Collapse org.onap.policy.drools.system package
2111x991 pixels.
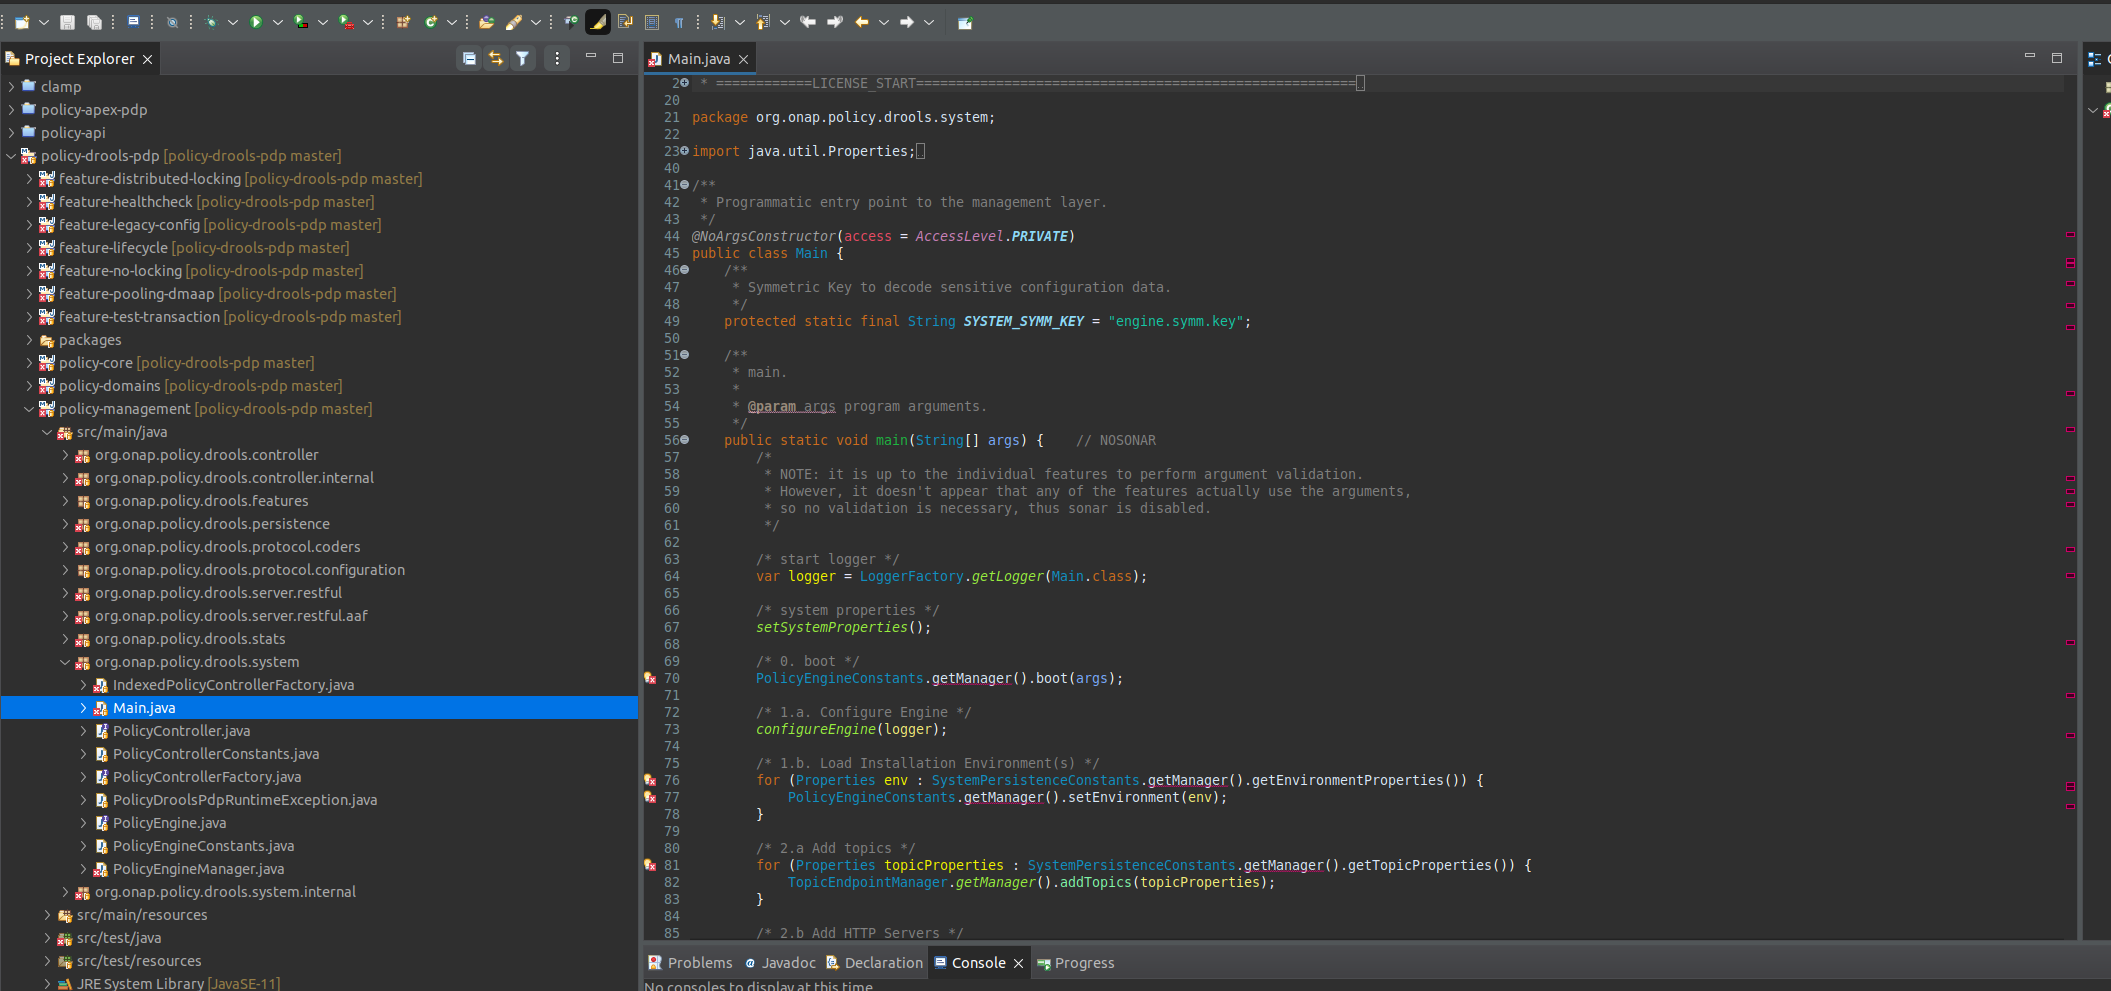(65, 662)
